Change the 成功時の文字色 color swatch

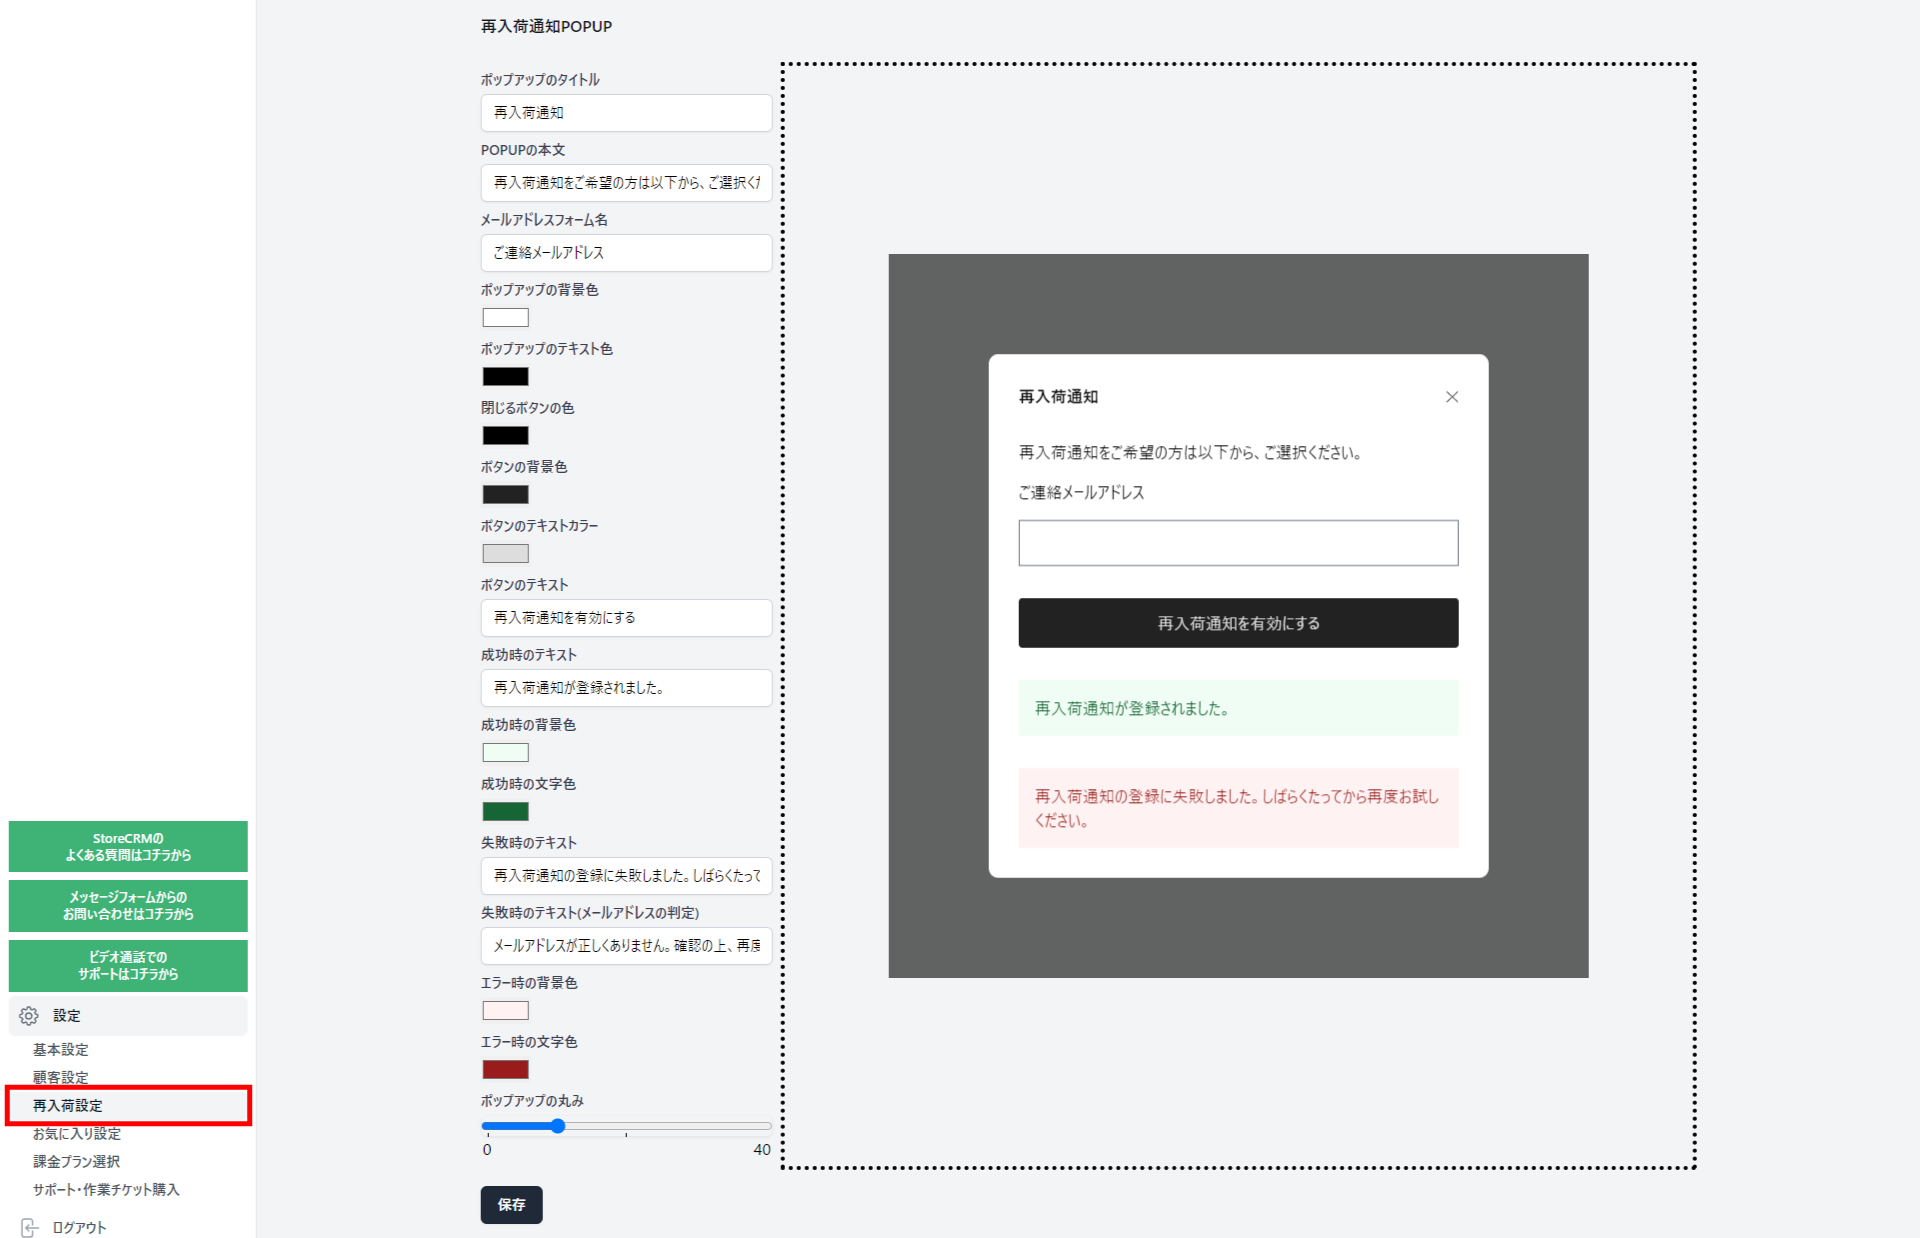click(x=504, y=811)
